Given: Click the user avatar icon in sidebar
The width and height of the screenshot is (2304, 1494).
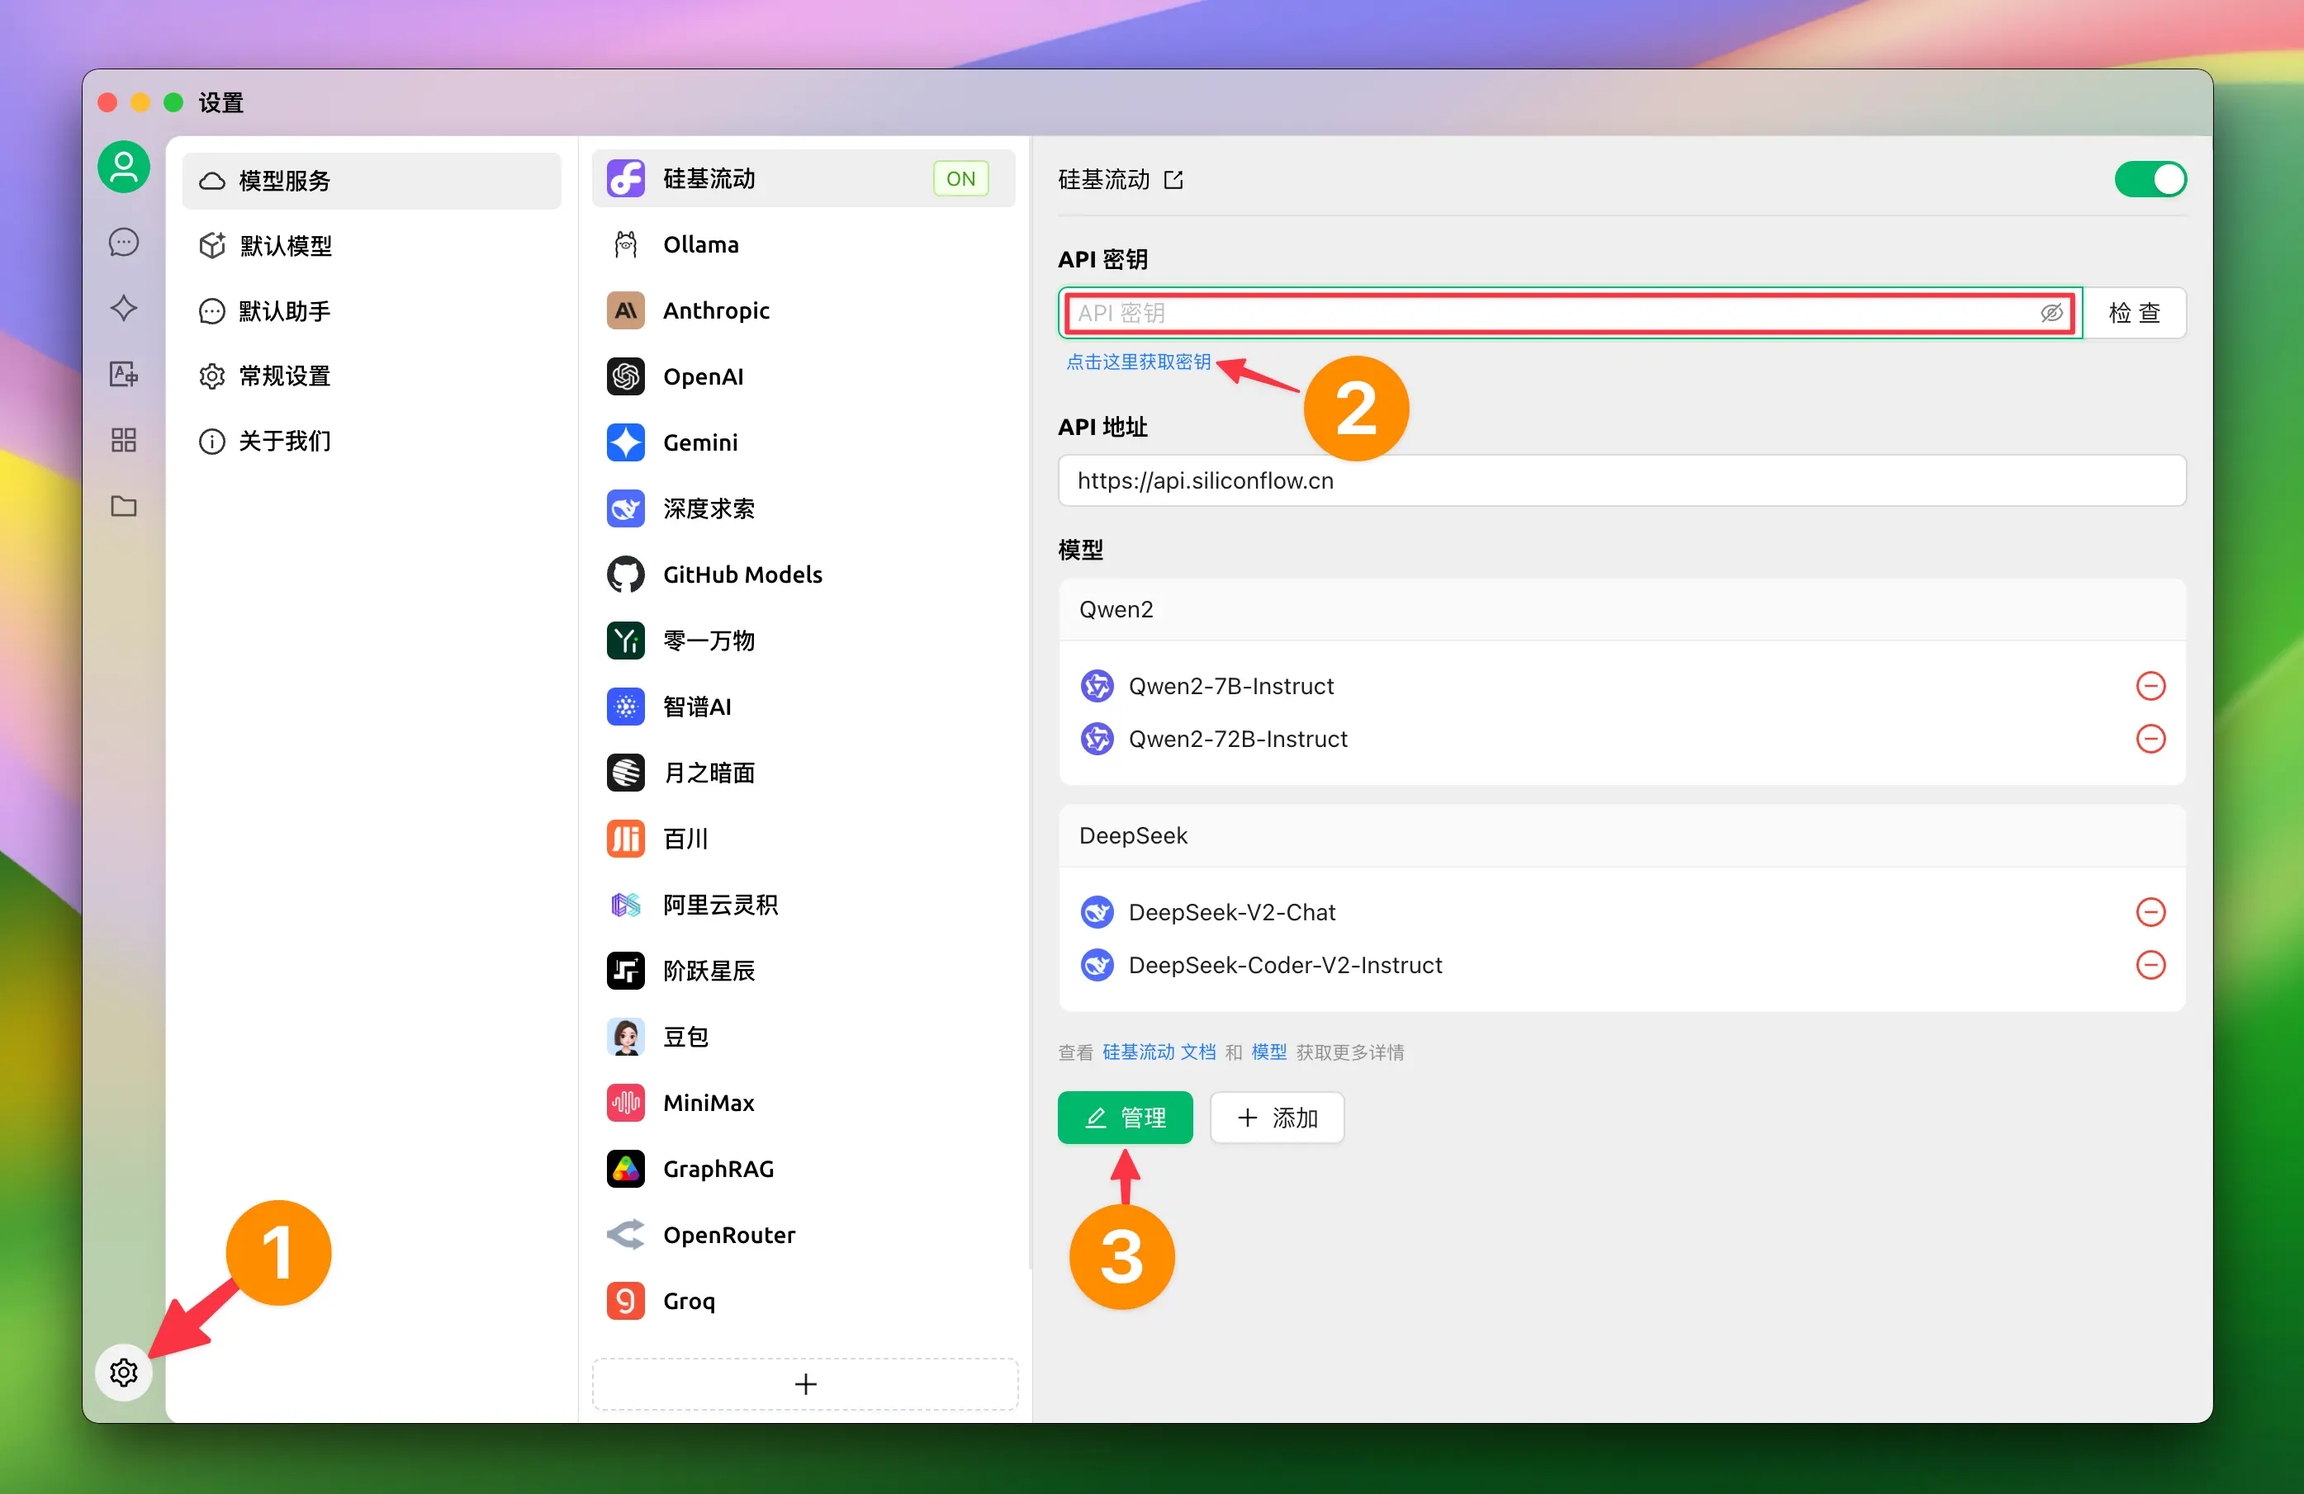Looking at the screenshot, I should (123, 167).
